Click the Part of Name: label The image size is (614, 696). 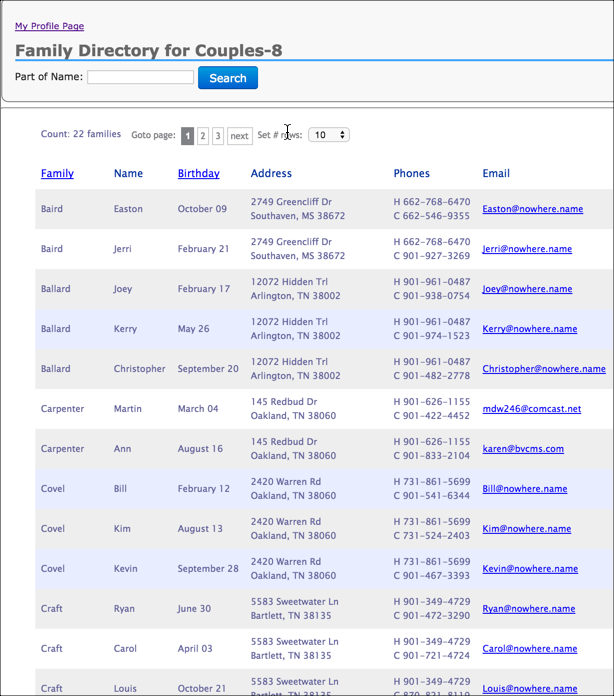[x=49, y=76]
